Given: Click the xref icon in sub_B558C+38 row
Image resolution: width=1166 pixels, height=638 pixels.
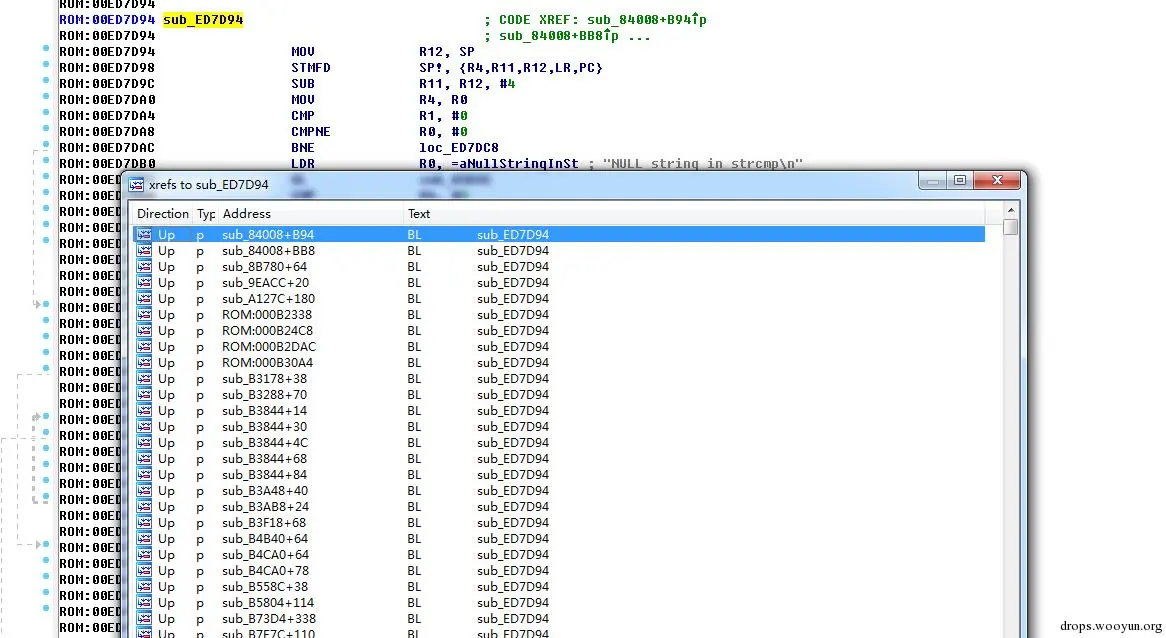Looking at the screenshot, I should [x=144, y=586].
